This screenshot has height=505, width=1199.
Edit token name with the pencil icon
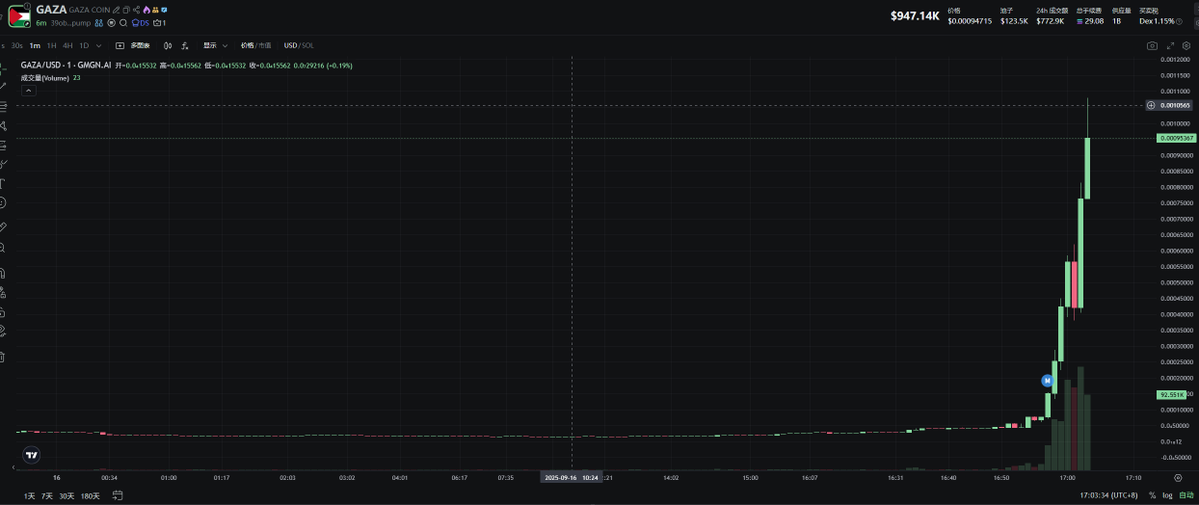[116, 10]
